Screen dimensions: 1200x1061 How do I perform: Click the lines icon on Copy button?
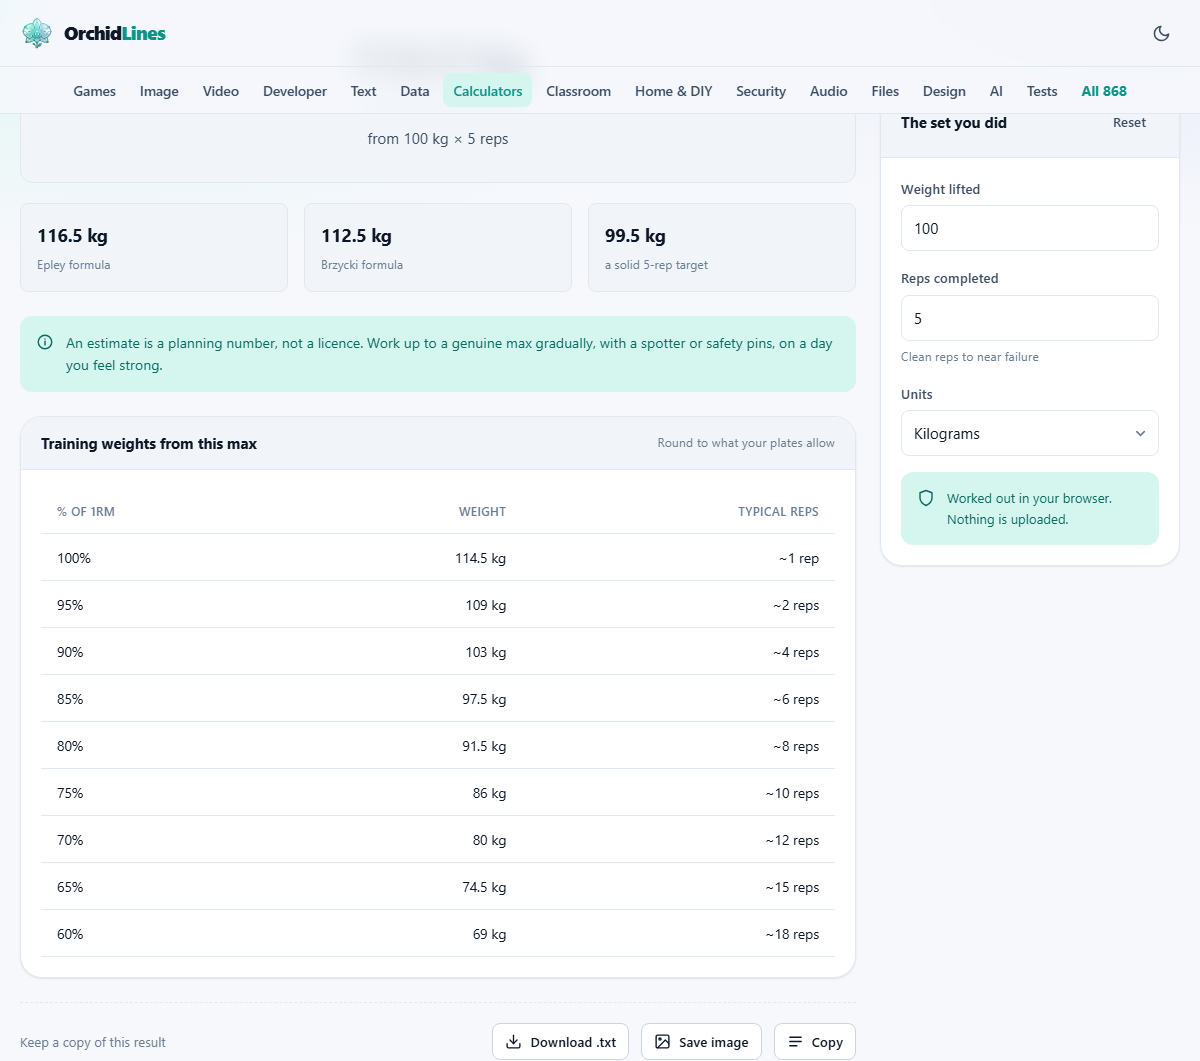[795, 1042]
